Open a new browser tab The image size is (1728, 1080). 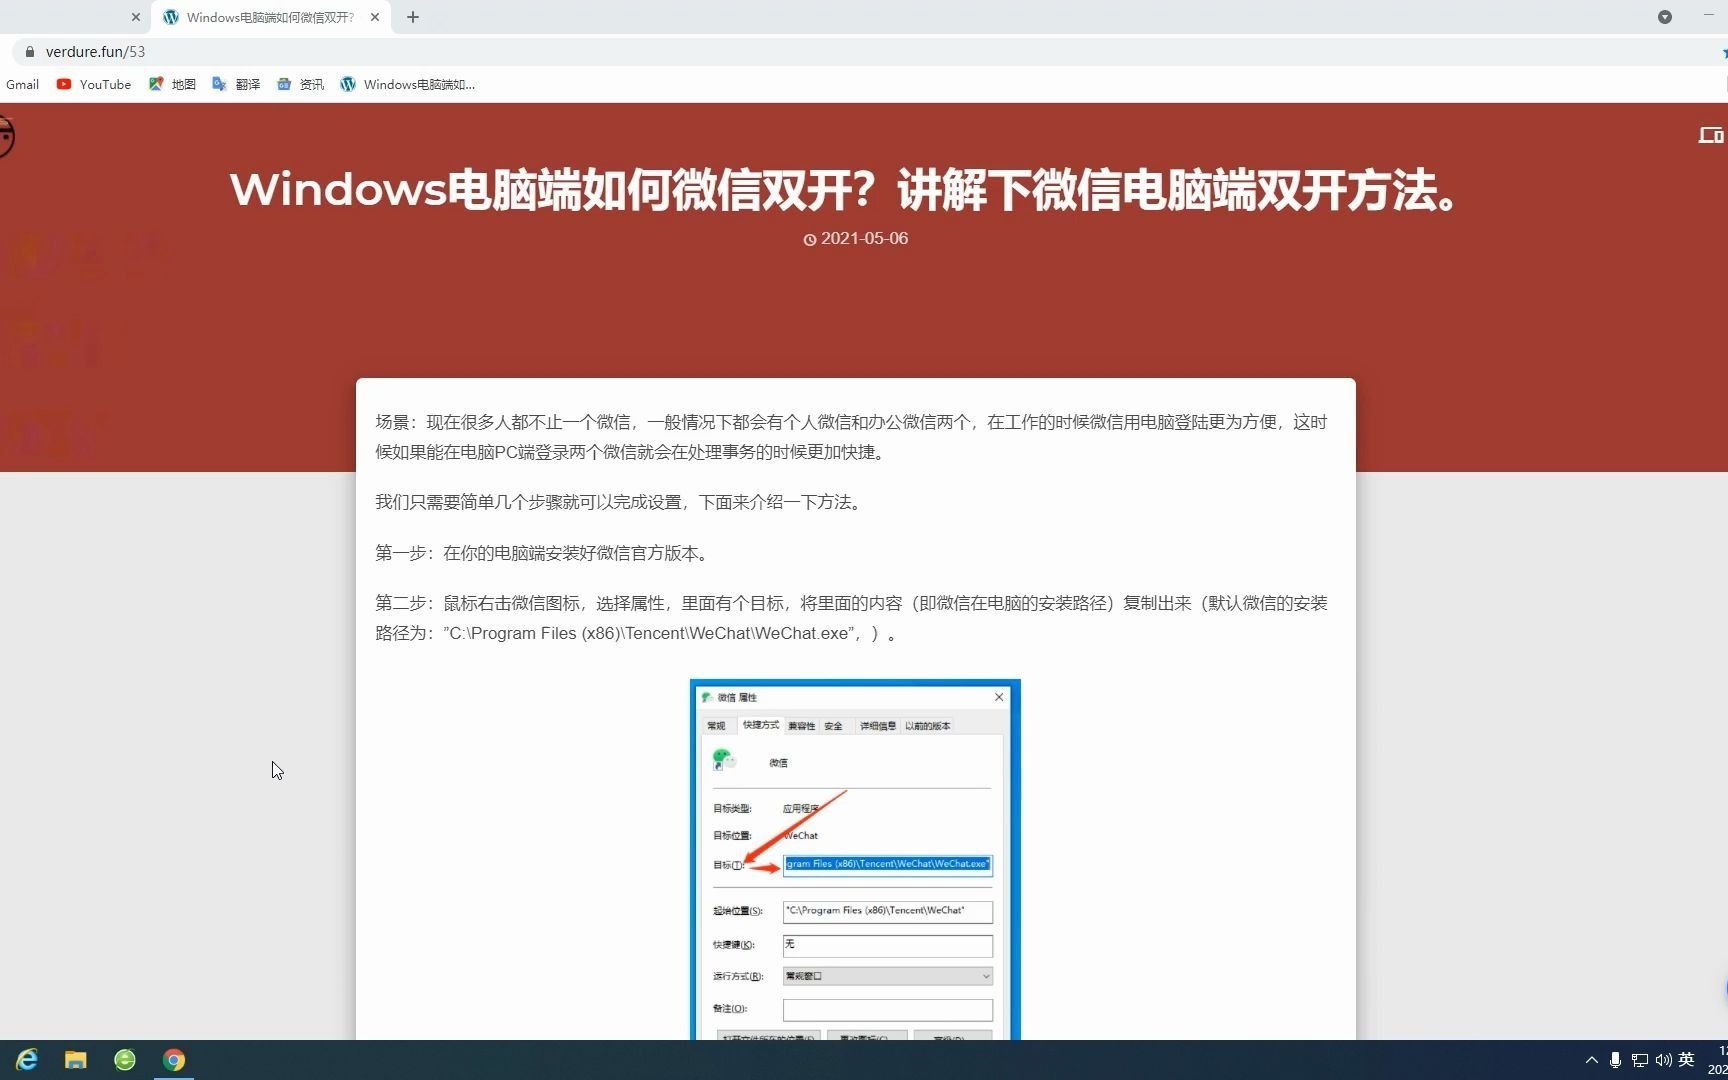[x=413, y=17]
